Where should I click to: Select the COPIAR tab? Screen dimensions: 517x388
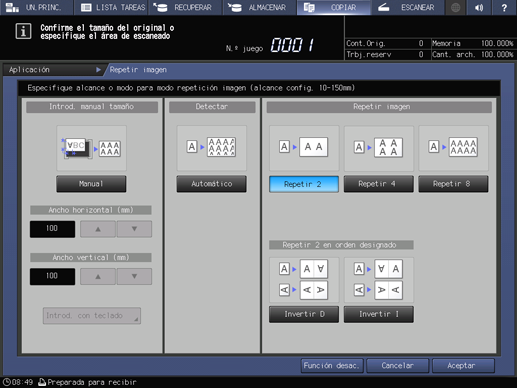[334, 7]
